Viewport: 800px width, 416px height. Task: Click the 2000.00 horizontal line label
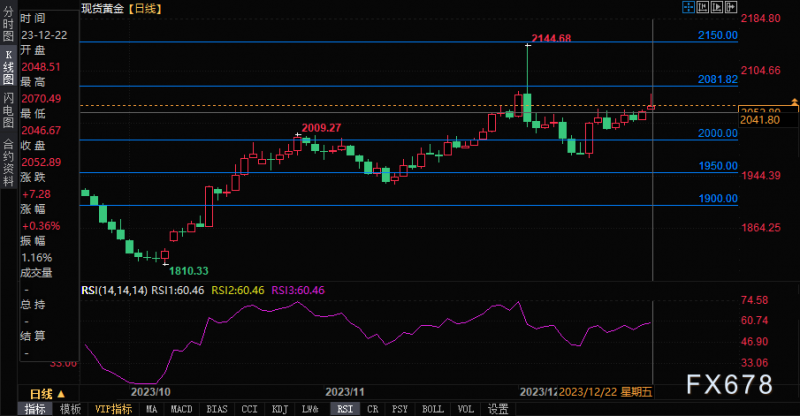coord(717,133)
